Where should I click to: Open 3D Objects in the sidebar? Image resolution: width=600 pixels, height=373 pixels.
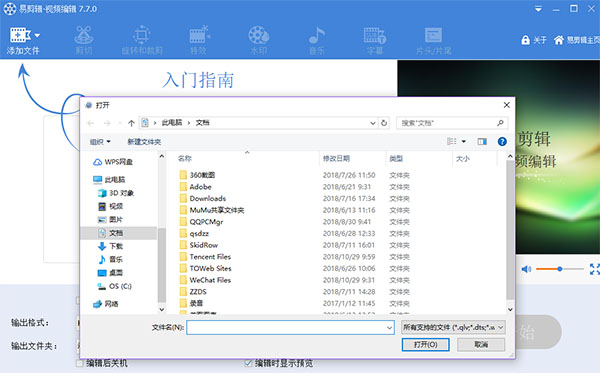point(116,193)
